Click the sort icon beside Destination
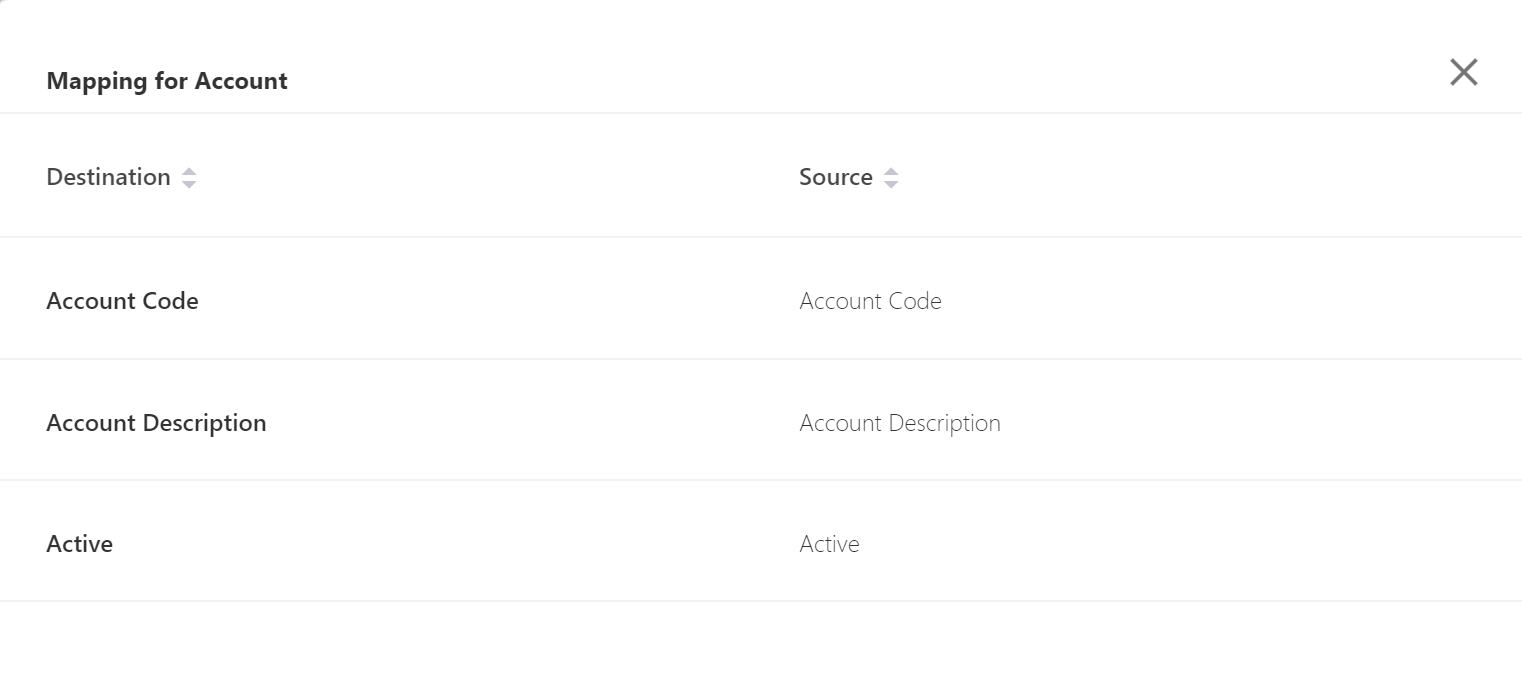The width and height of the screenshot is (1522, 674). point(189,178)
